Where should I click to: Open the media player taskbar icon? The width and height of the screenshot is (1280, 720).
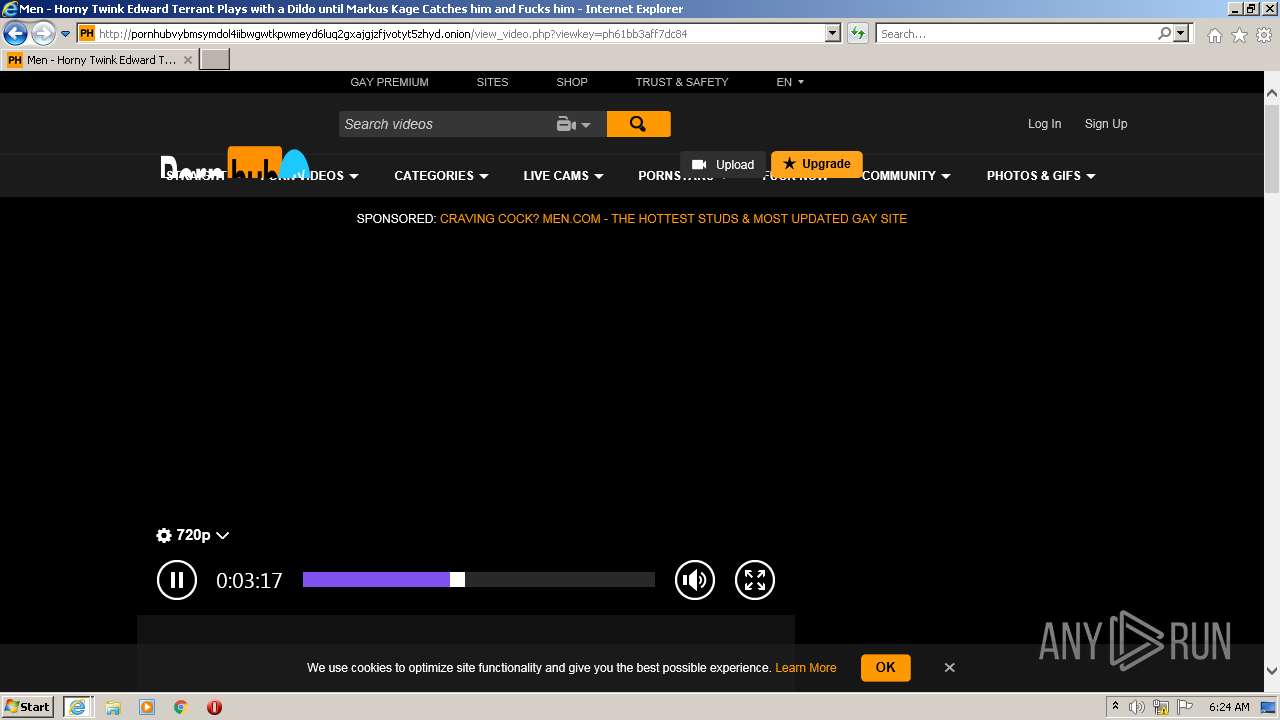pos(147,707)
